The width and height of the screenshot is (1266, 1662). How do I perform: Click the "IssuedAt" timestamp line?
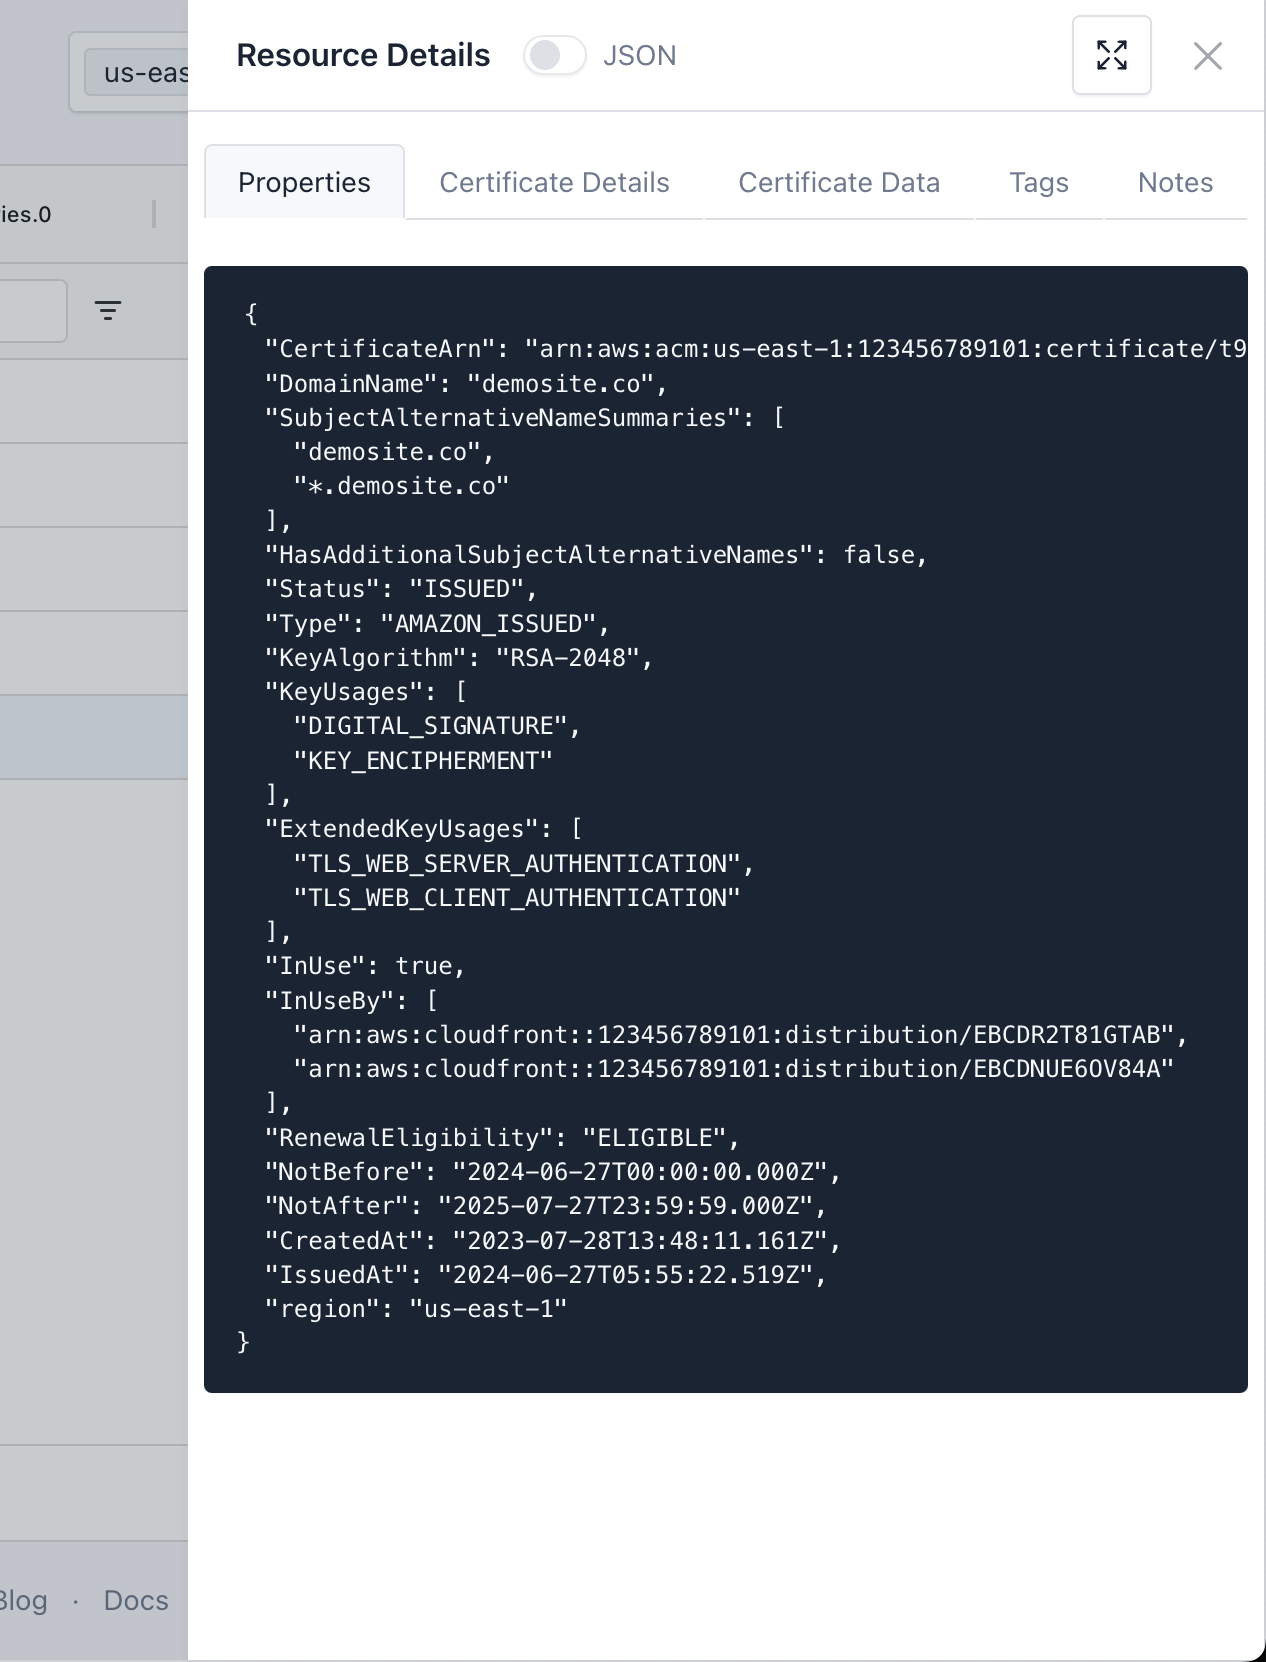coord(545,1275)
